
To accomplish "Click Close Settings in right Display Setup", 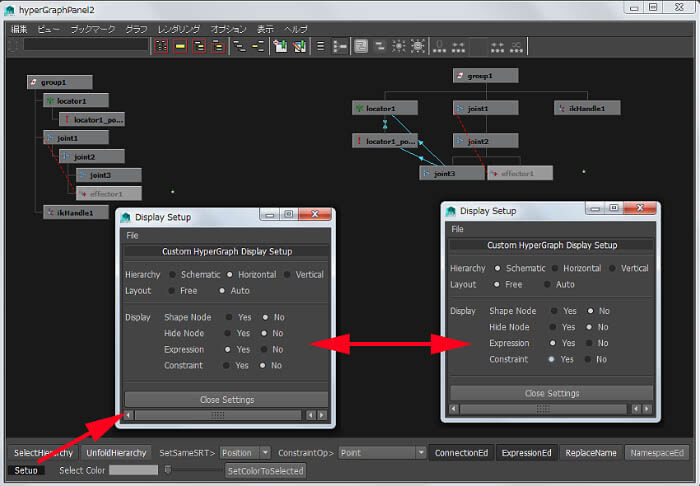I will point(552,393).
